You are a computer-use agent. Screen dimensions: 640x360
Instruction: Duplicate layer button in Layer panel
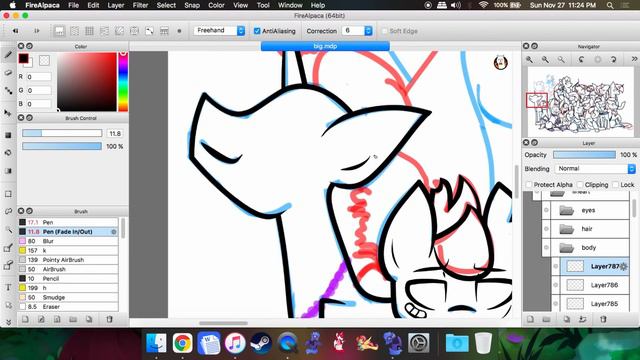coord(567,319)
